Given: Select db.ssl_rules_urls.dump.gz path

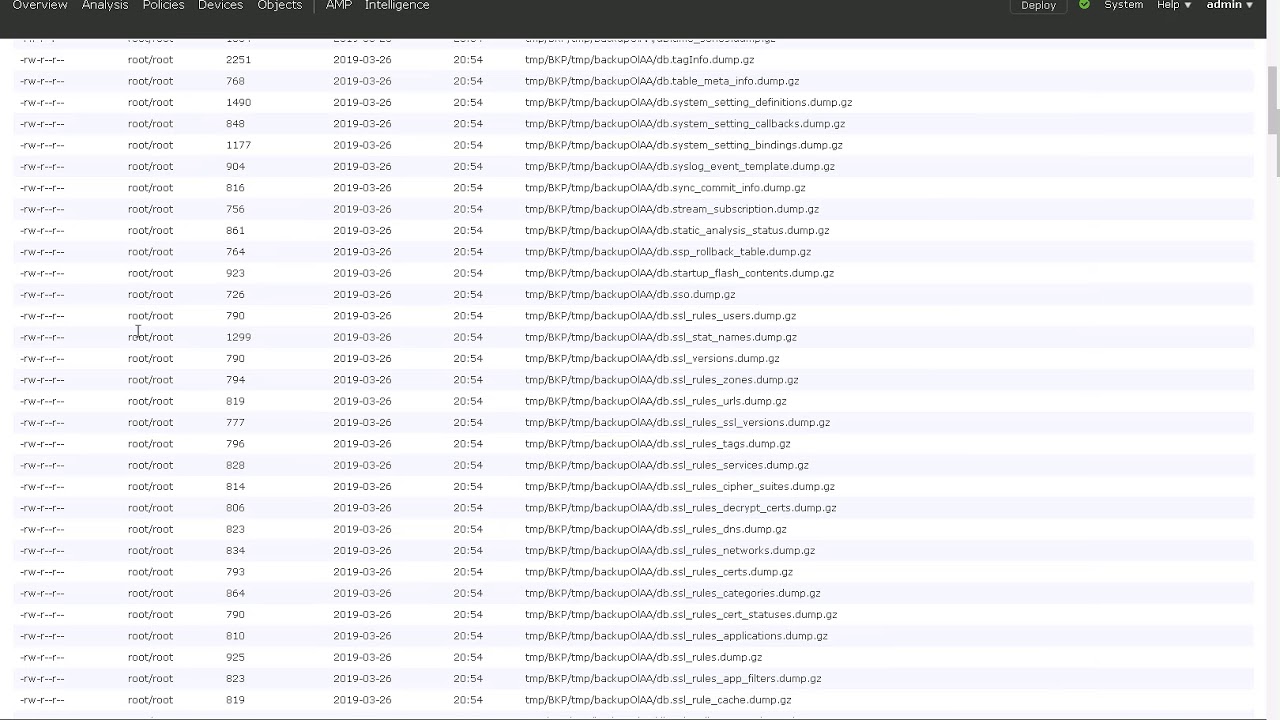Looking at the screenshot, I should click(x=656, y=401).
